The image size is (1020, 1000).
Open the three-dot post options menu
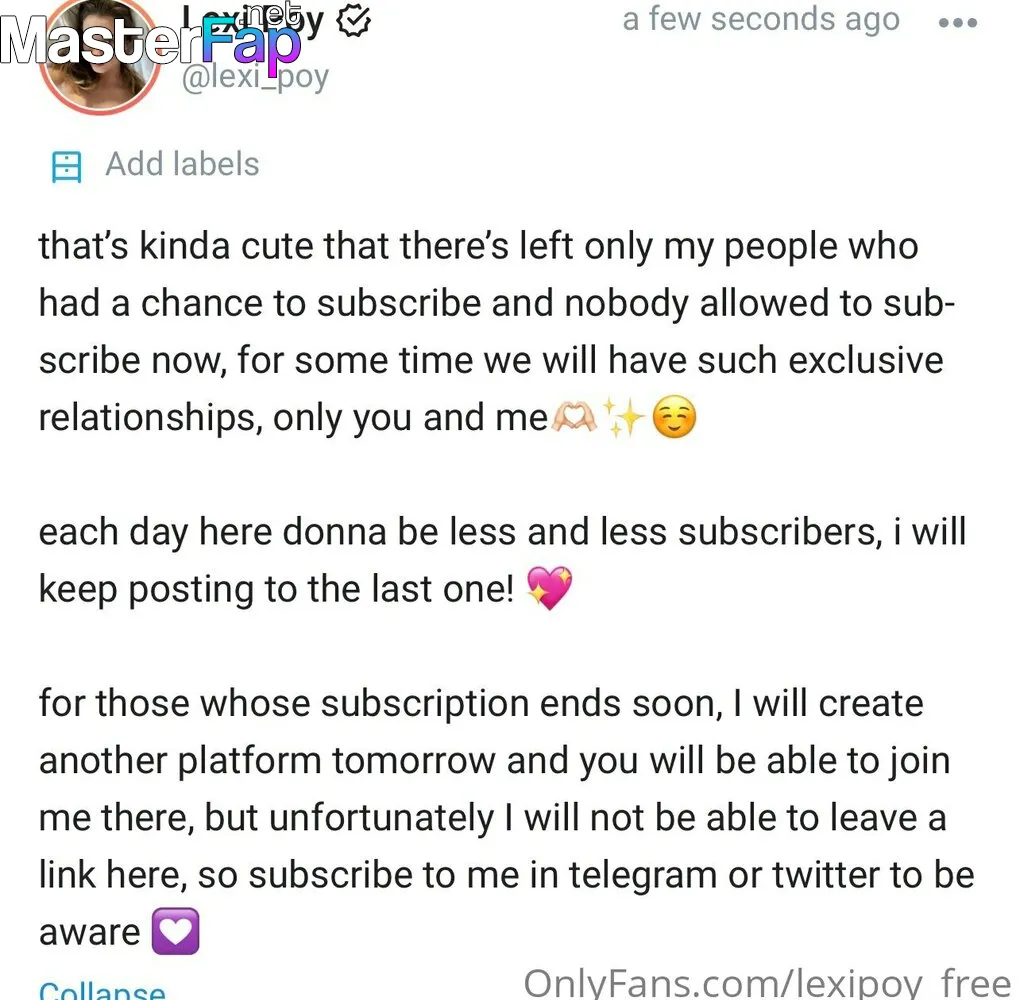pyautogui.click(x=958, y=23)
